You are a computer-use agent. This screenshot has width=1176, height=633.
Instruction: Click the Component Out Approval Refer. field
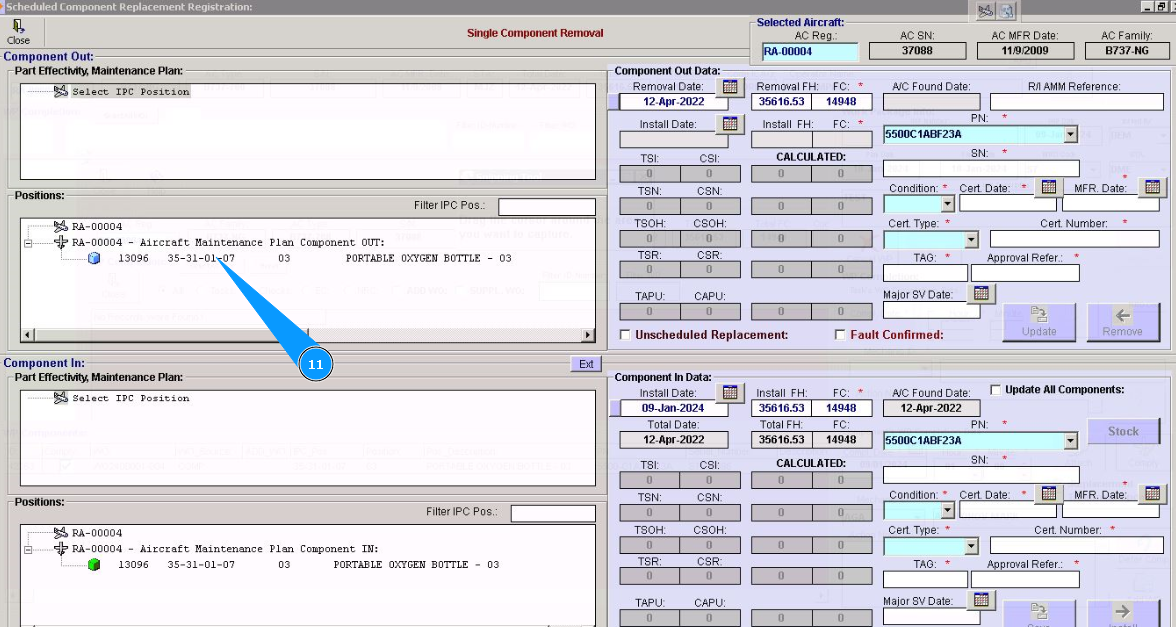click(x=1025, y=273)
